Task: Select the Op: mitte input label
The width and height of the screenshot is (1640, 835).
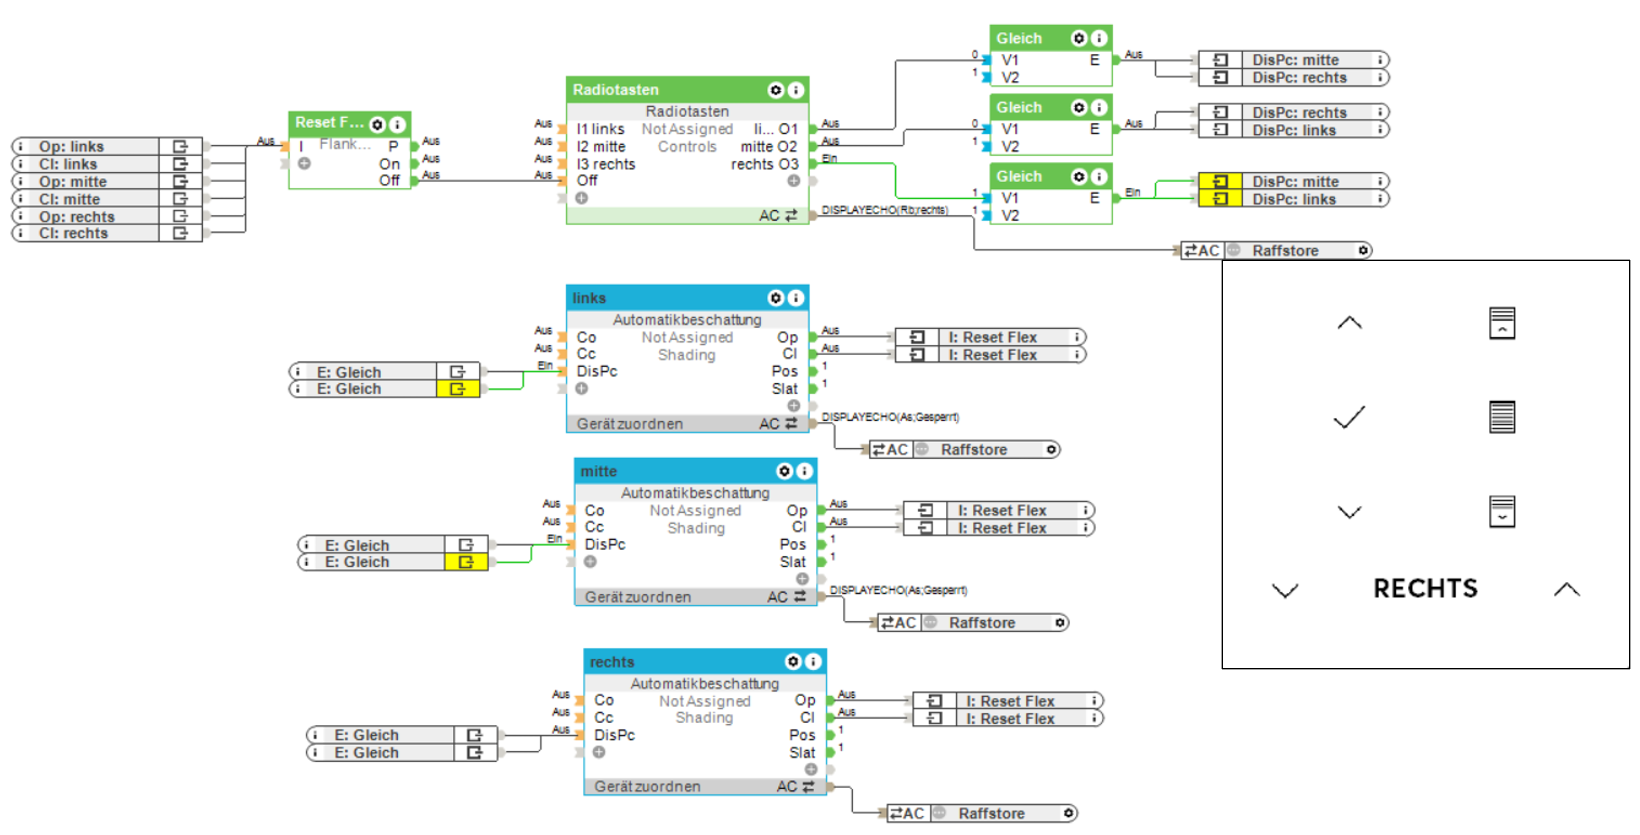Action: pos(73,181)
